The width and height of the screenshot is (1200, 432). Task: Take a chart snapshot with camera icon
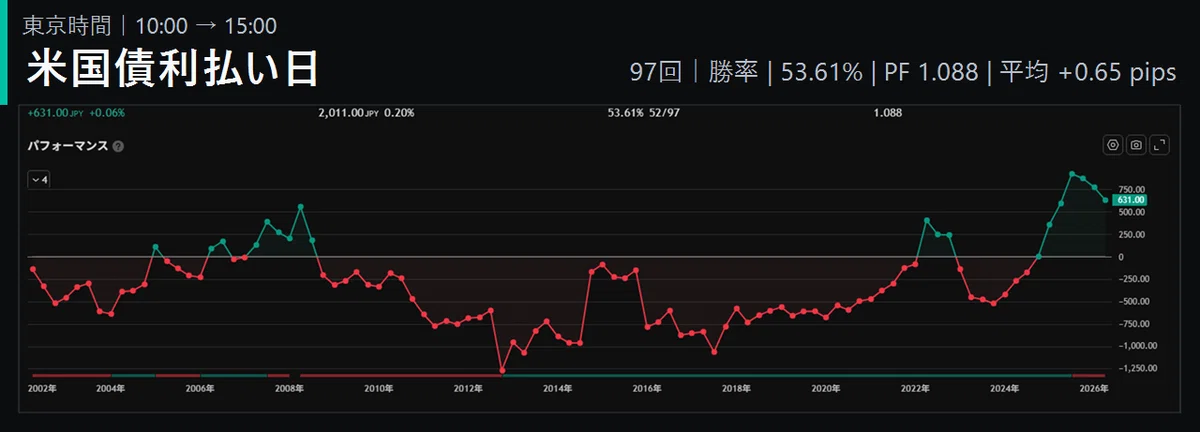point(1136,145)
